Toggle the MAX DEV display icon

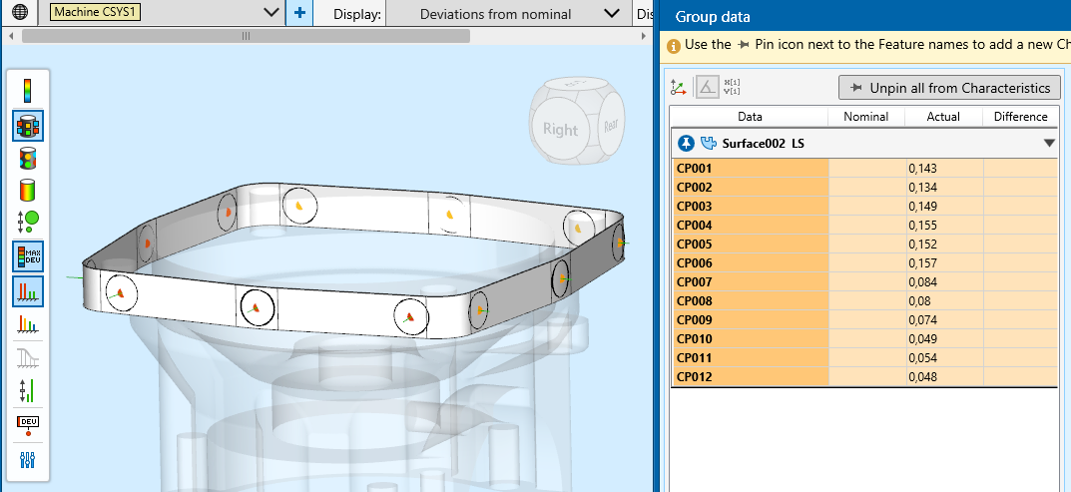click(27, 256)
